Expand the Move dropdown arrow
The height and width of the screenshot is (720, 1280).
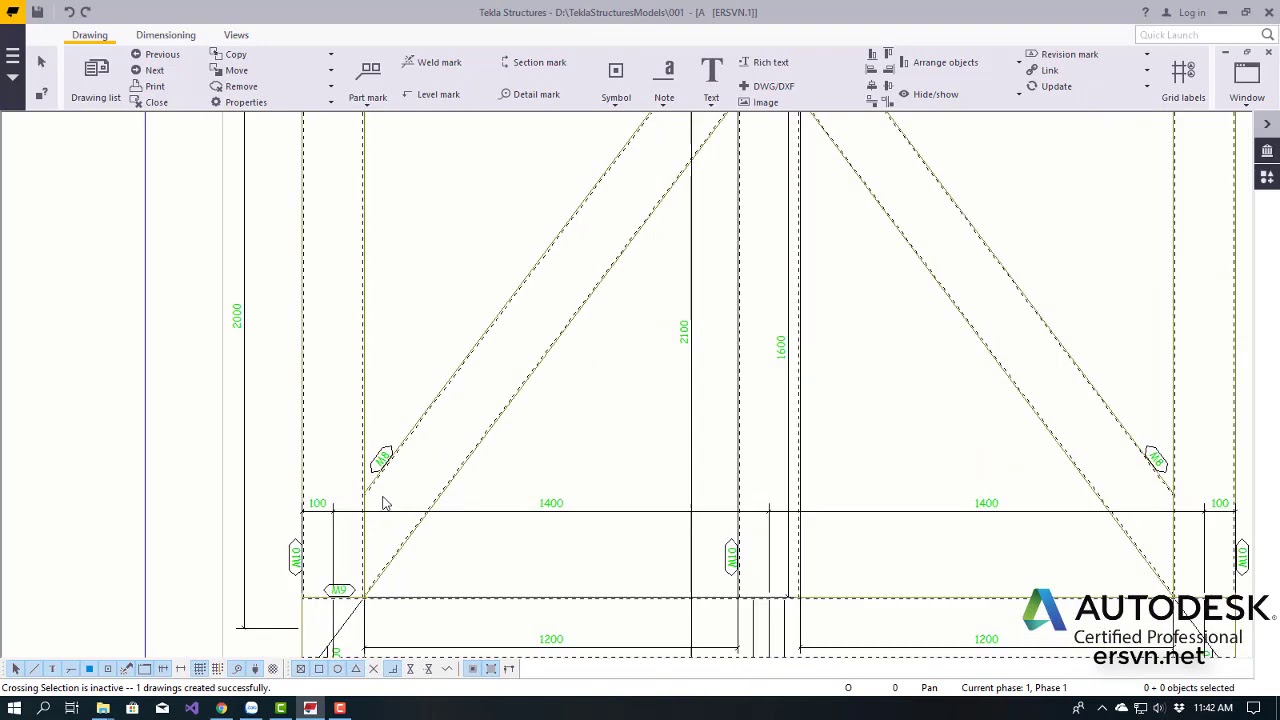point(331,70)
